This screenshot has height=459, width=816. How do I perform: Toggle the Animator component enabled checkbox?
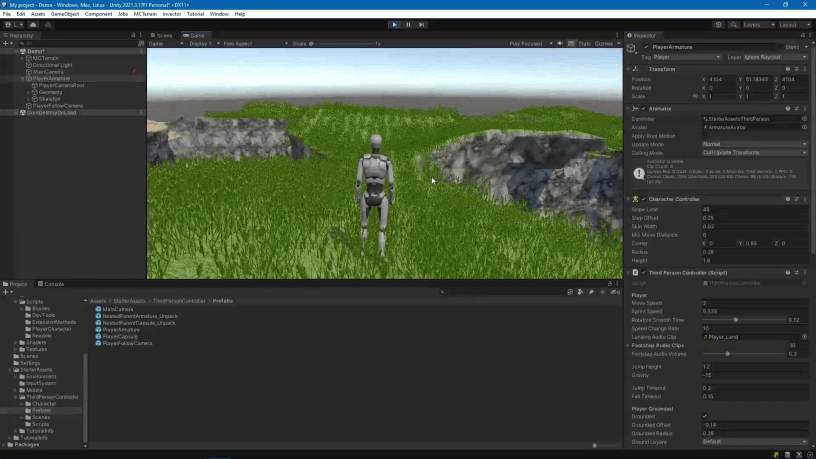pos(643,109)
